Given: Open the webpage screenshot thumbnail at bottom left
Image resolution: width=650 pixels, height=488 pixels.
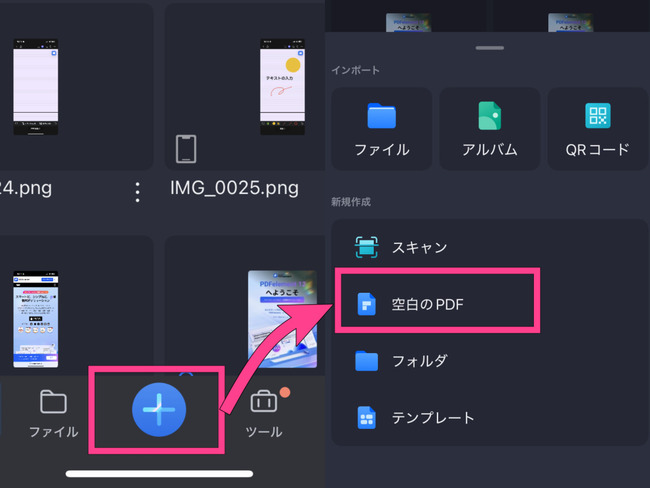Looking at the screenshot, I should (x=36, y=319).
